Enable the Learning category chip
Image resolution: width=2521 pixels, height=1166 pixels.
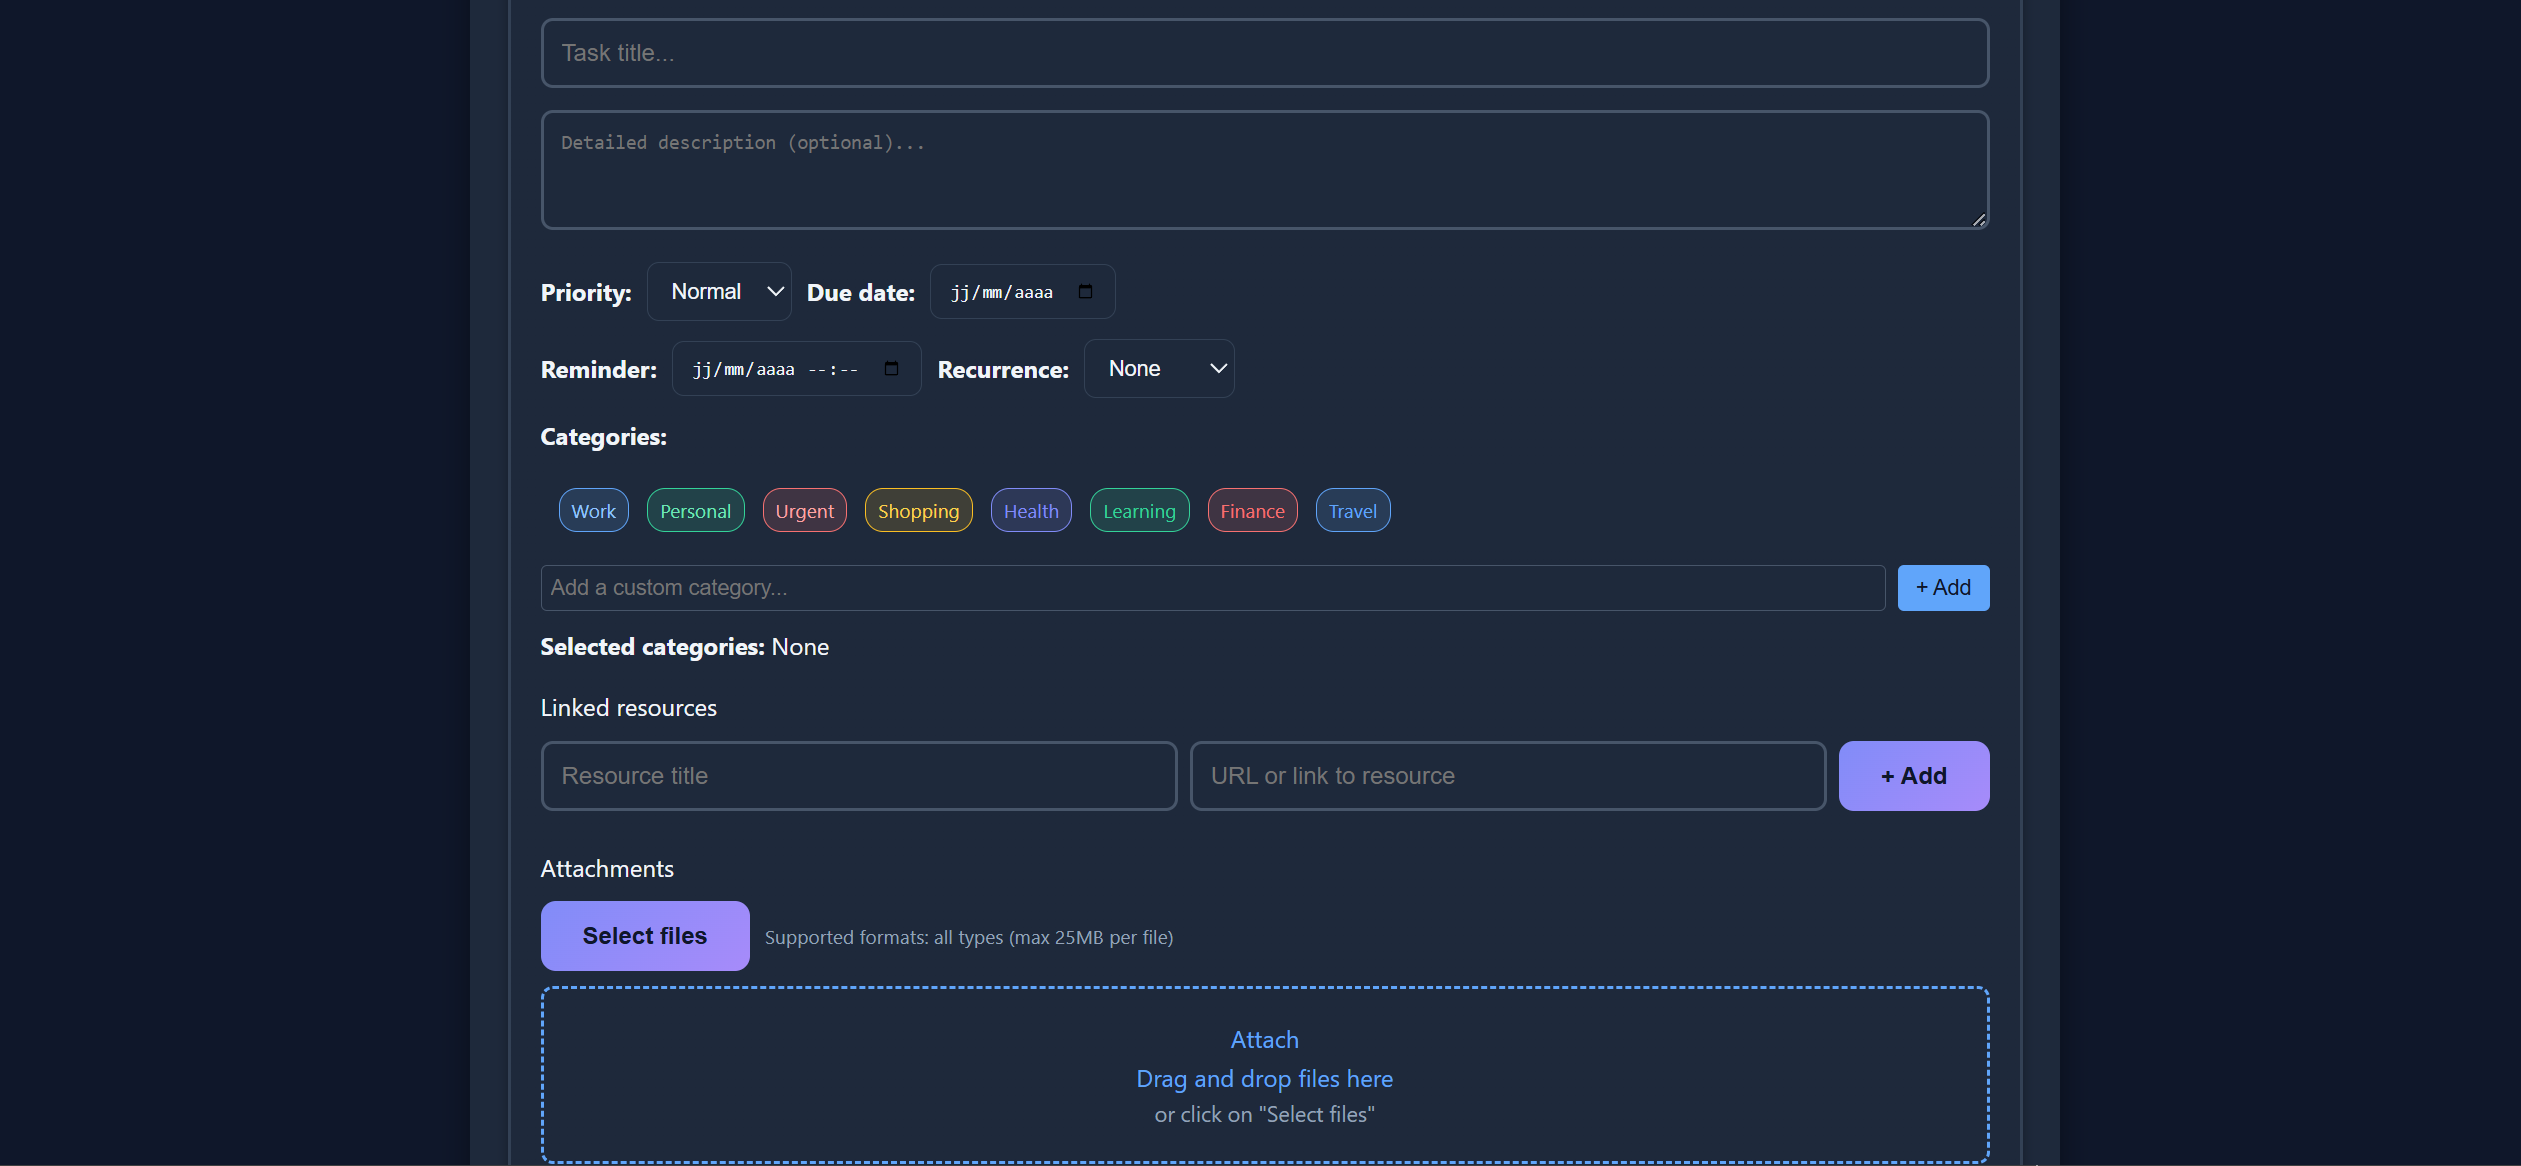tap(1139, 511)
